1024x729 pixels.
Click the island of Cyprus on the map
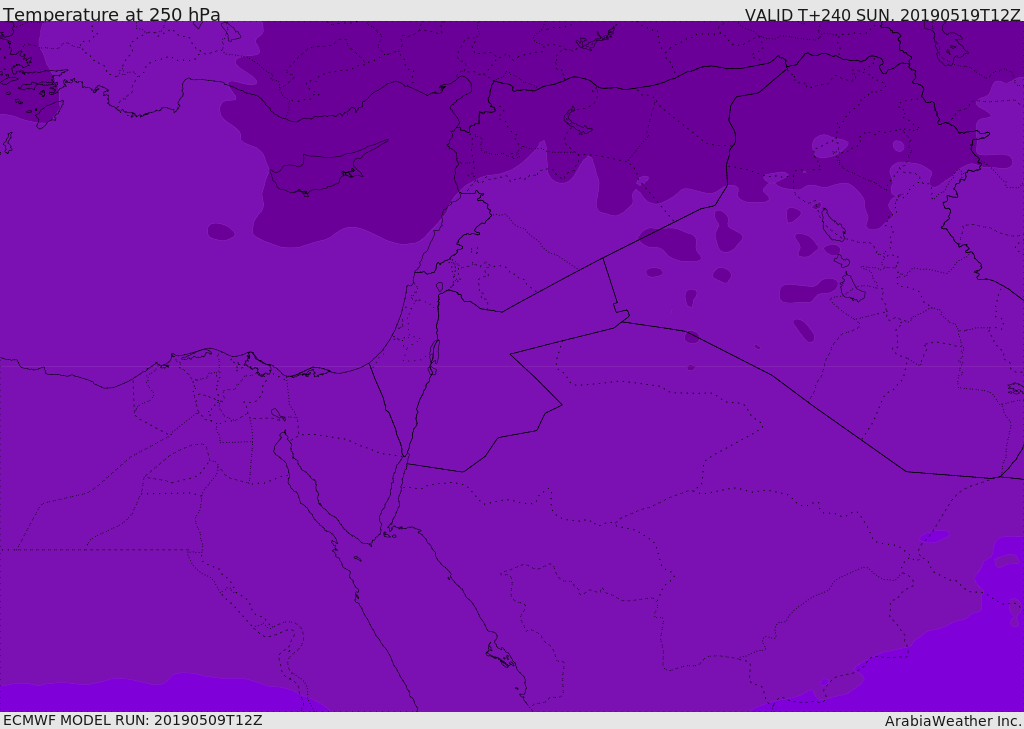[x=320, y=171]
